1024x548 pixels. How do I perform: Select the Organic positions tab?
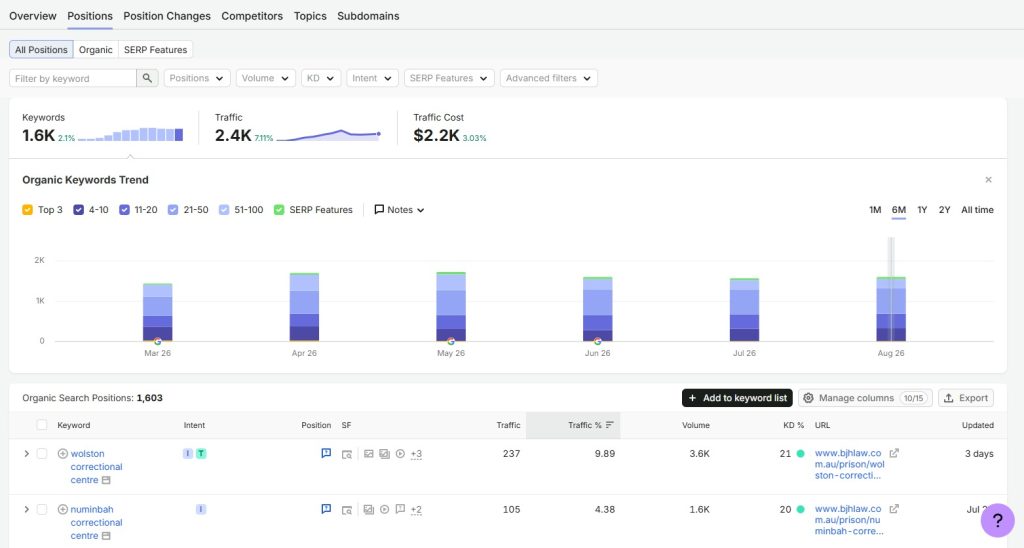(95, 50)
